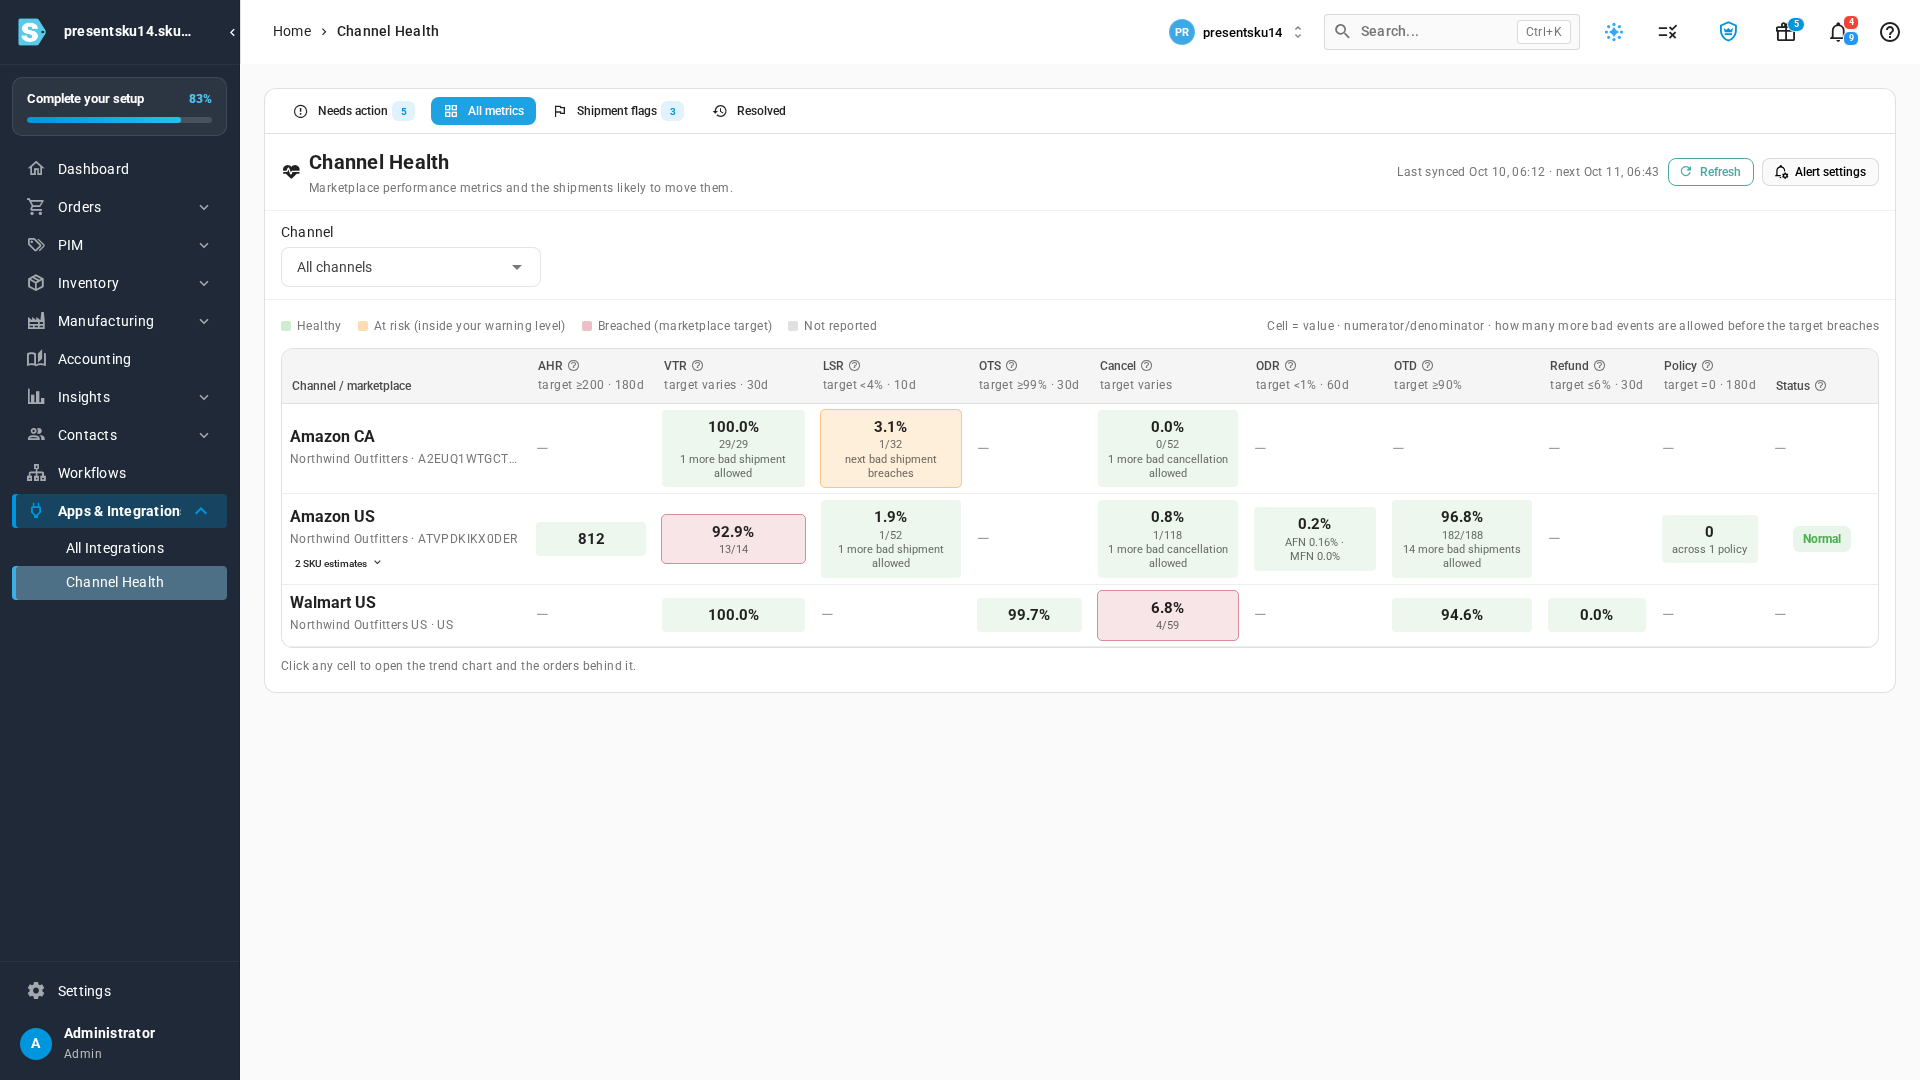Image resolution: width=1920 pixels, height=1080 pixels.
Task: Go to Home breadcrumb link
Action: (292, 32)
